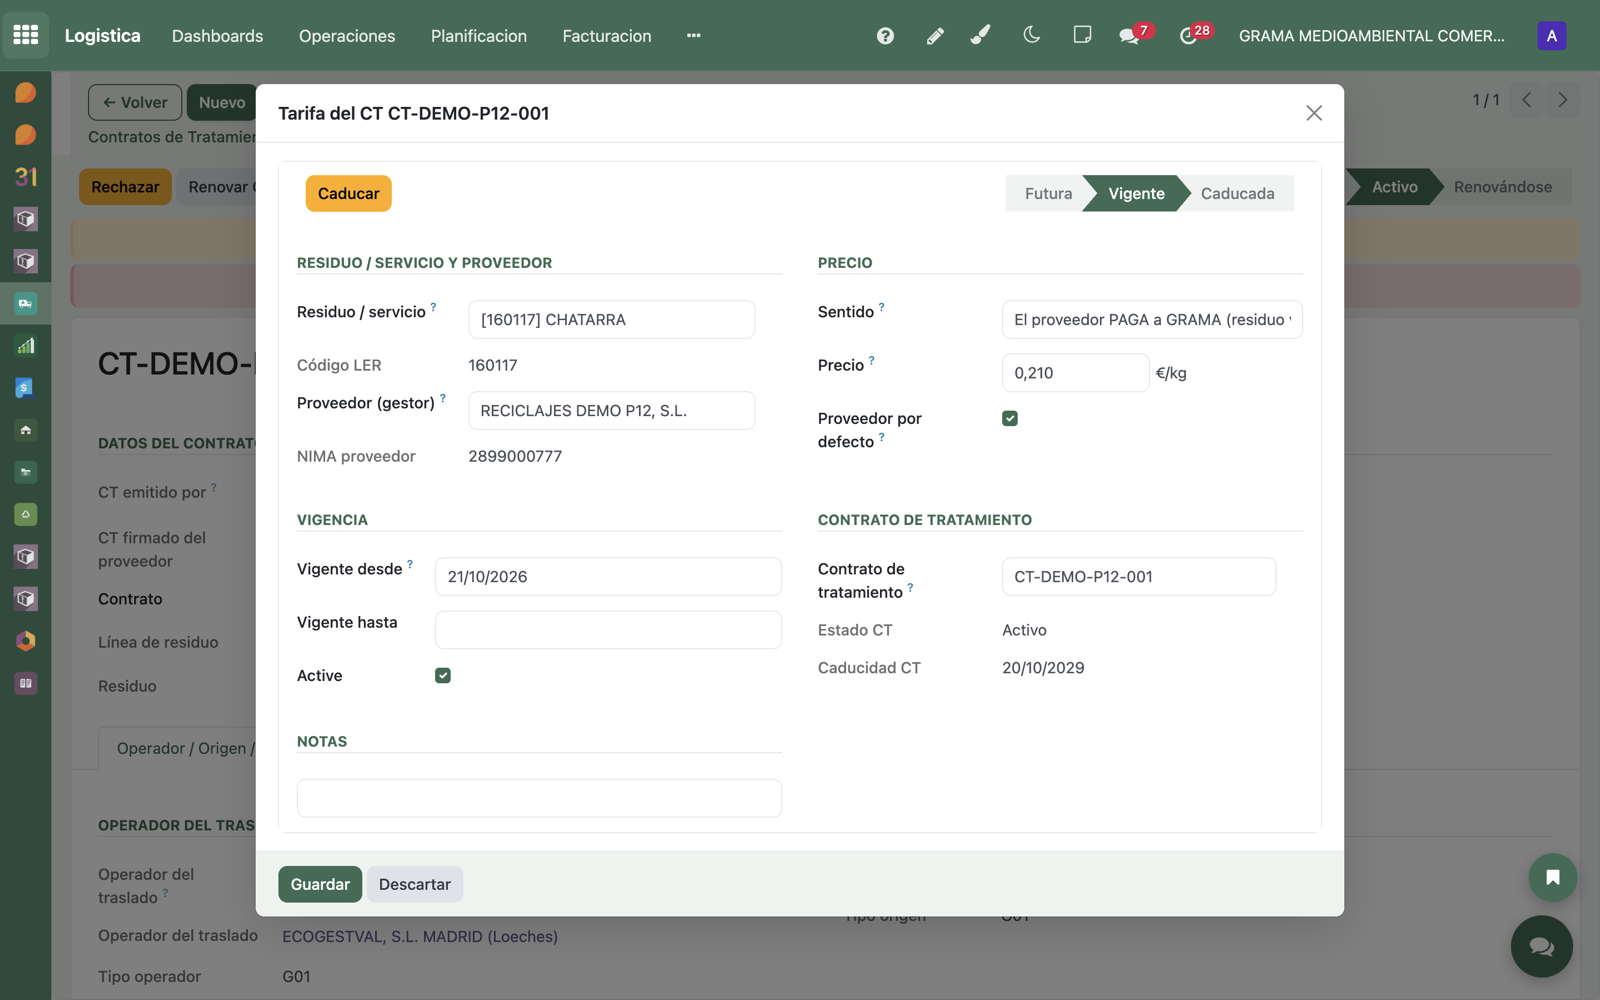Open the Sentido selection dropdown
Viewport: 1600px width, 1000px height.
click(1152, 320)
